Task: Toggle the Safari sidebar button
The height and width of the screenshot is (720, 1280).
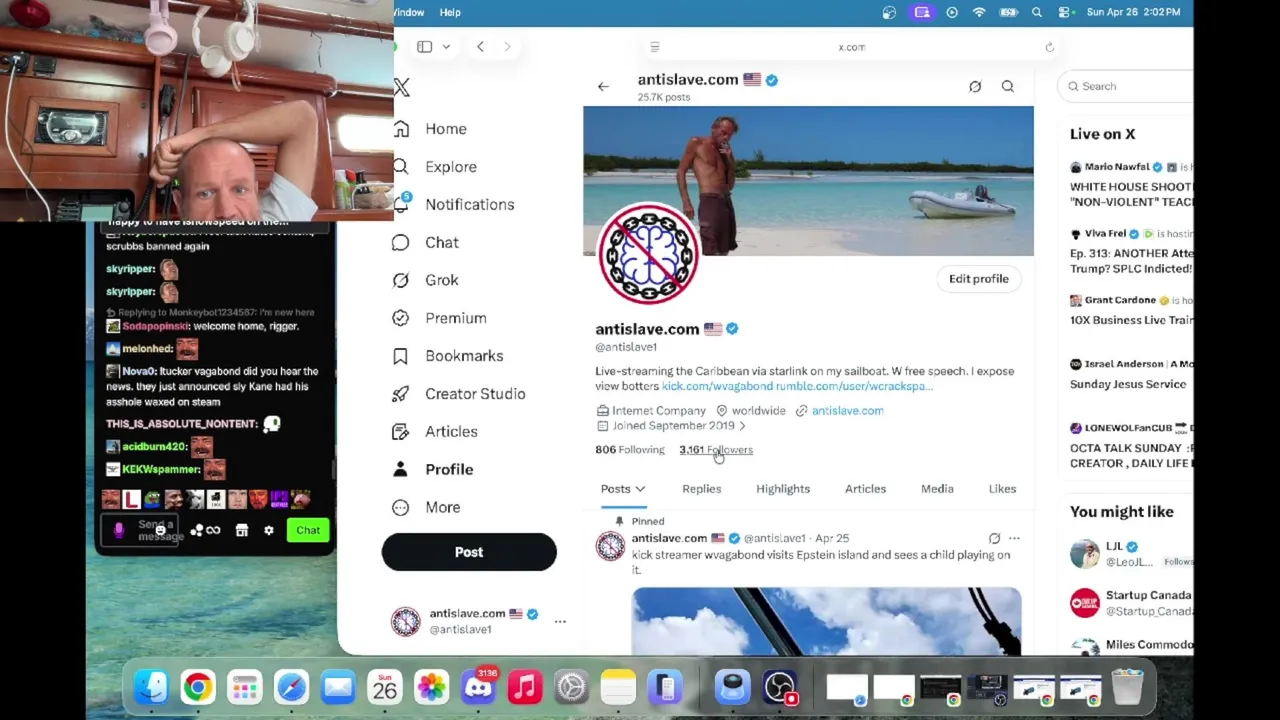Action: (424, 47)
